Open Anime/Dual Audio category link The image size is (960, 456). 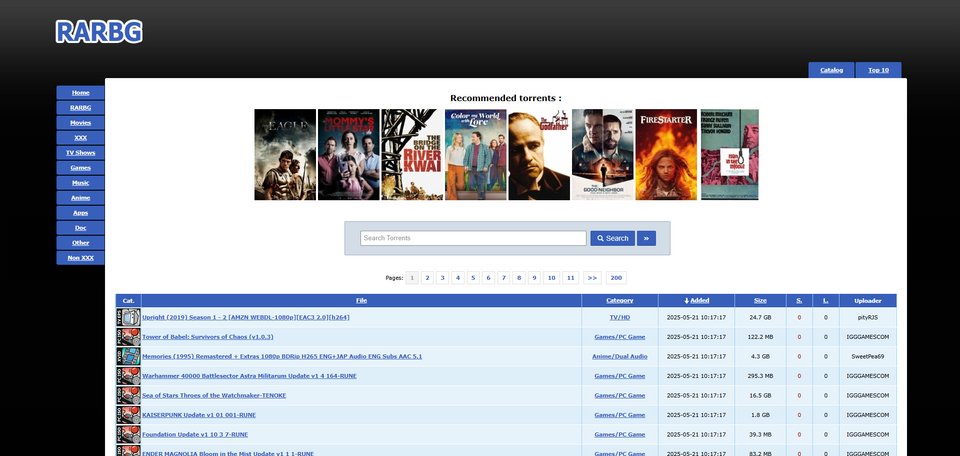click(x=620, y=356)
